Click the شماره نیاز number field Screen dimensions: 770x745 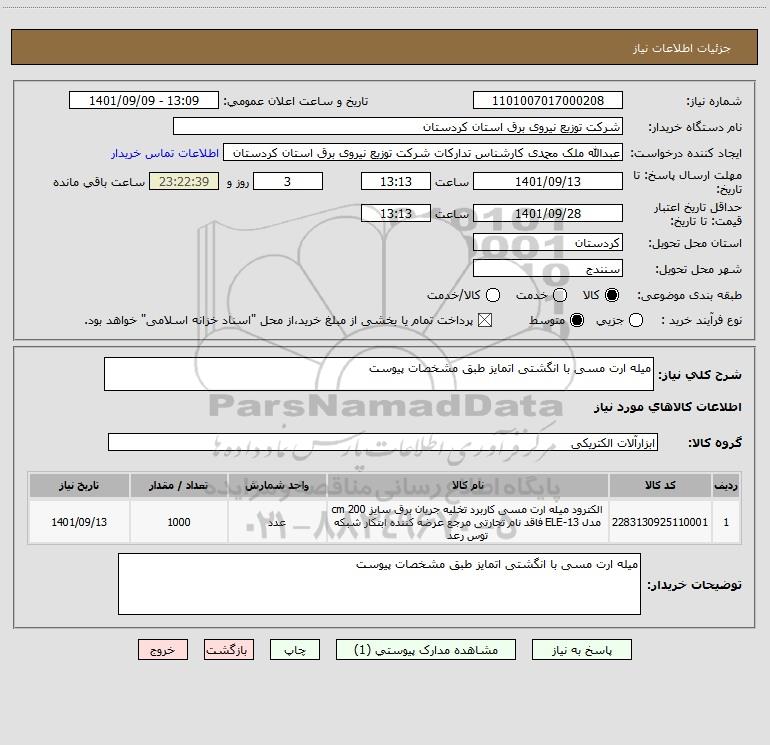coord(548,101)
